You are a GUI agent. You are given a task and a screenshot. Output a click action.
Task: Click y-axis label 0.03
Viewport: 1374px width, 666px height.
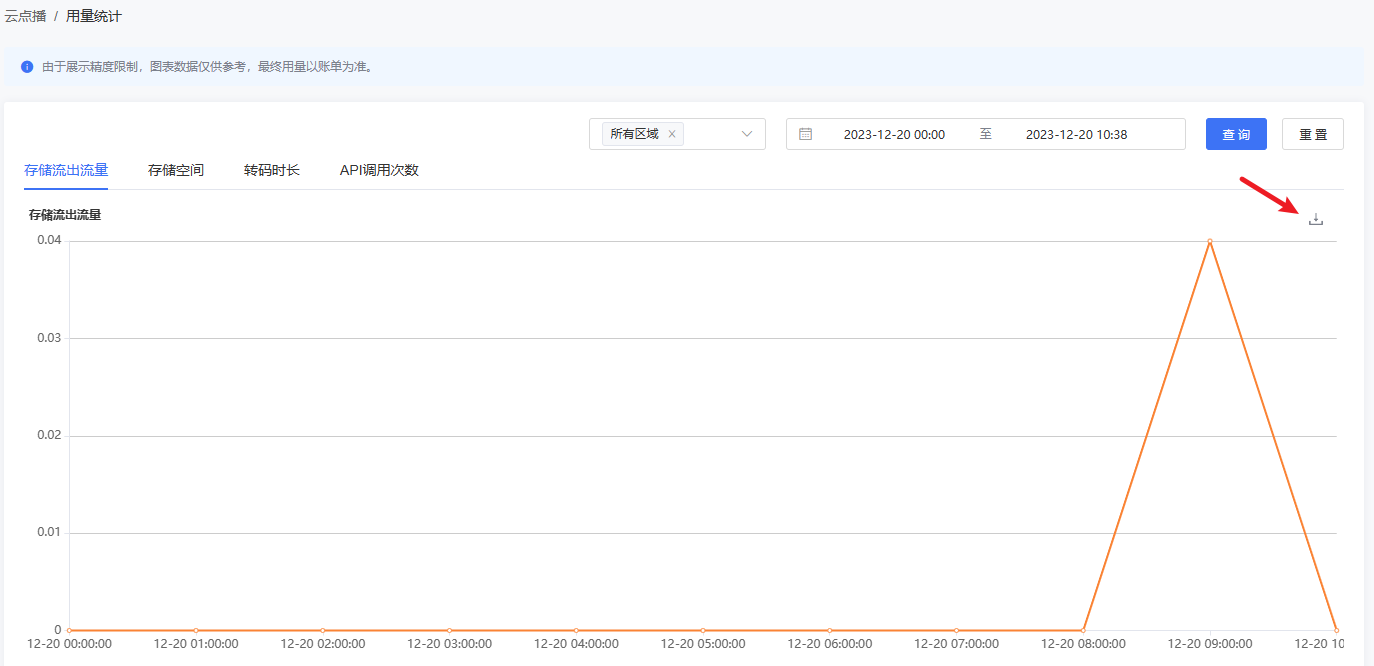click(49, 338)
